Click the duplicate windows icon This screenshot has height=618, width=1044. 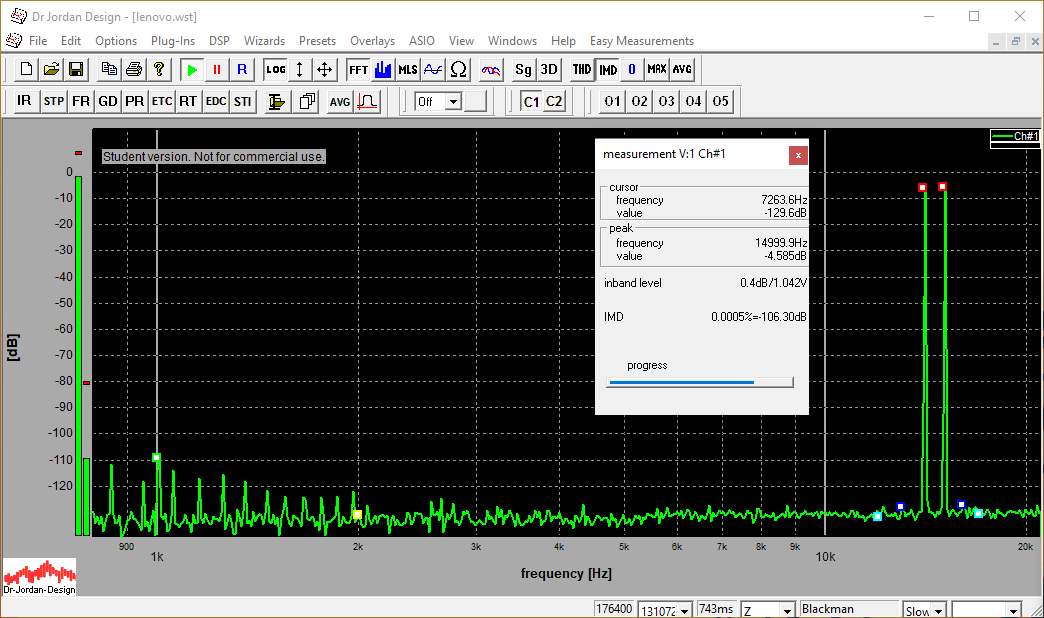point(307,101)
